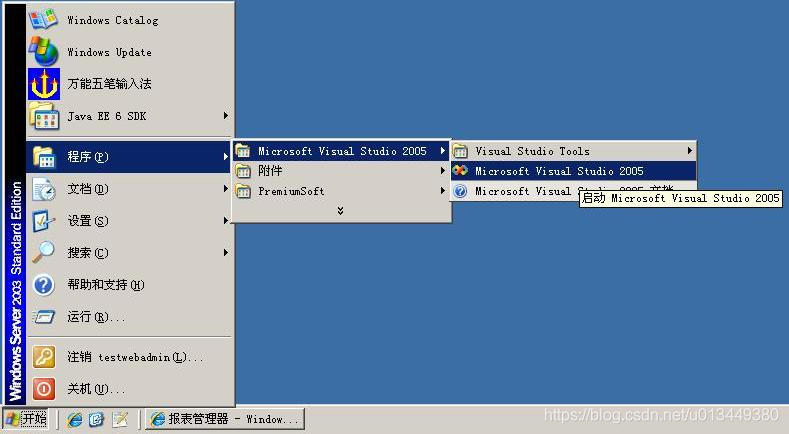Click the 搜索(C) magnifier icon
This screenshot has width=789, height=434.
[44, 252]
